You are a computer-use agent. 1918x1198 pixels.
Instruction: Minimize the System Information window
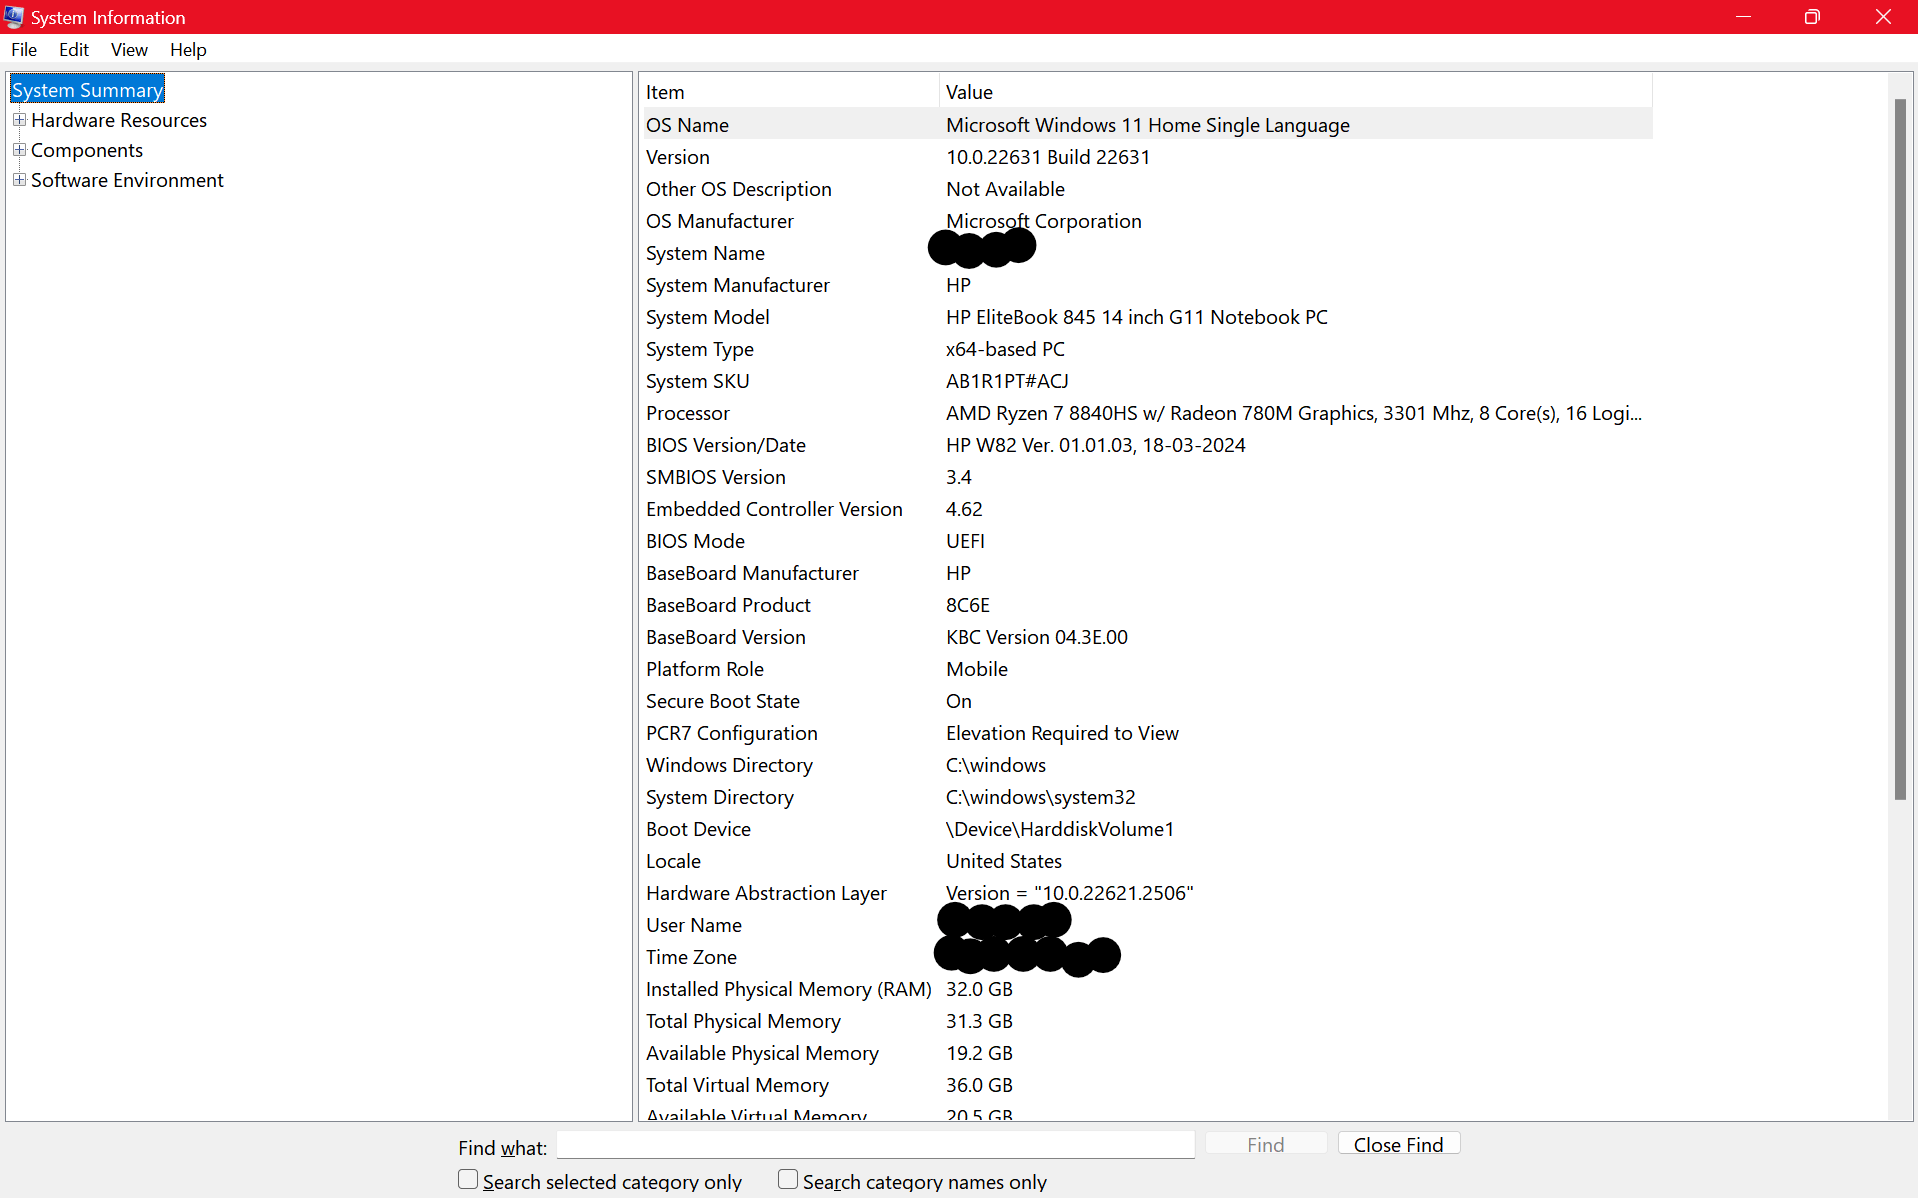tap(1743, 17)
